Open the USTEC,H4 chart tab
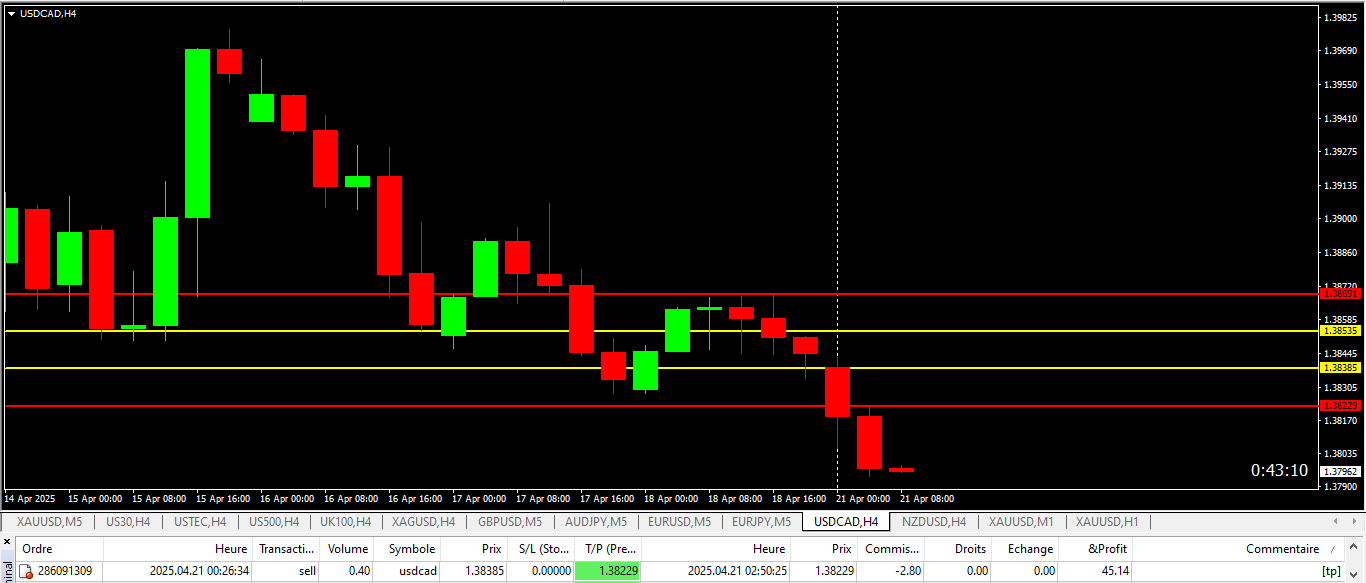Image resolution: width=1366 pixels, height=583 pixels. click(200, 521)
